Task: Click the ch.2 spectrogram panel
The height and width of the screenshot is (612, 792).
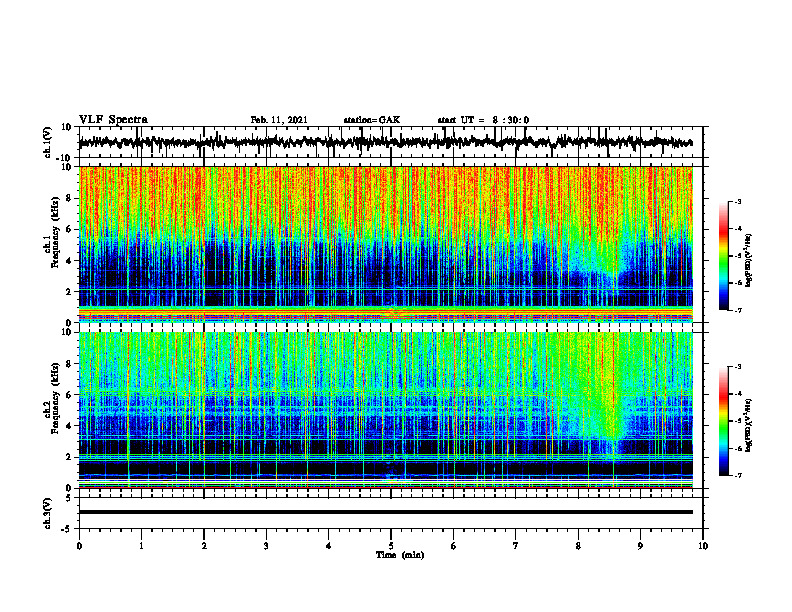Action: pyautogui.click(x=386, y=410)
